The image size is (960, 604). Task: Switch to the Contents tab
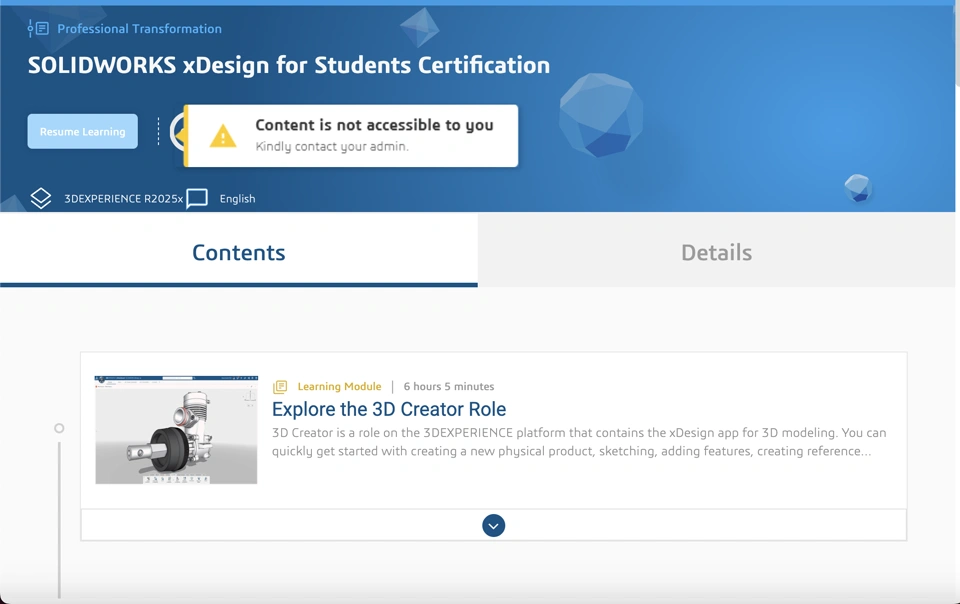point(238,253)
